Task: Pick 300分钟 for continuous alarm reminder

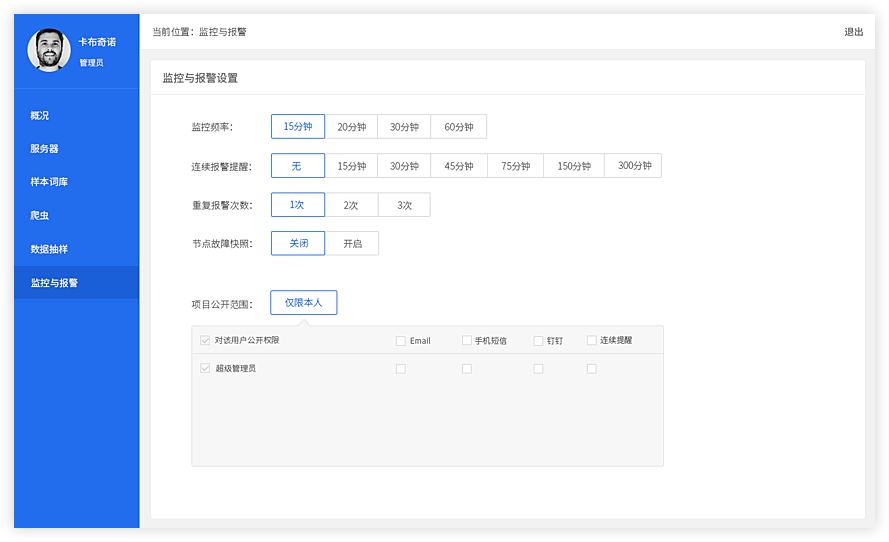Action: [634, 166]
